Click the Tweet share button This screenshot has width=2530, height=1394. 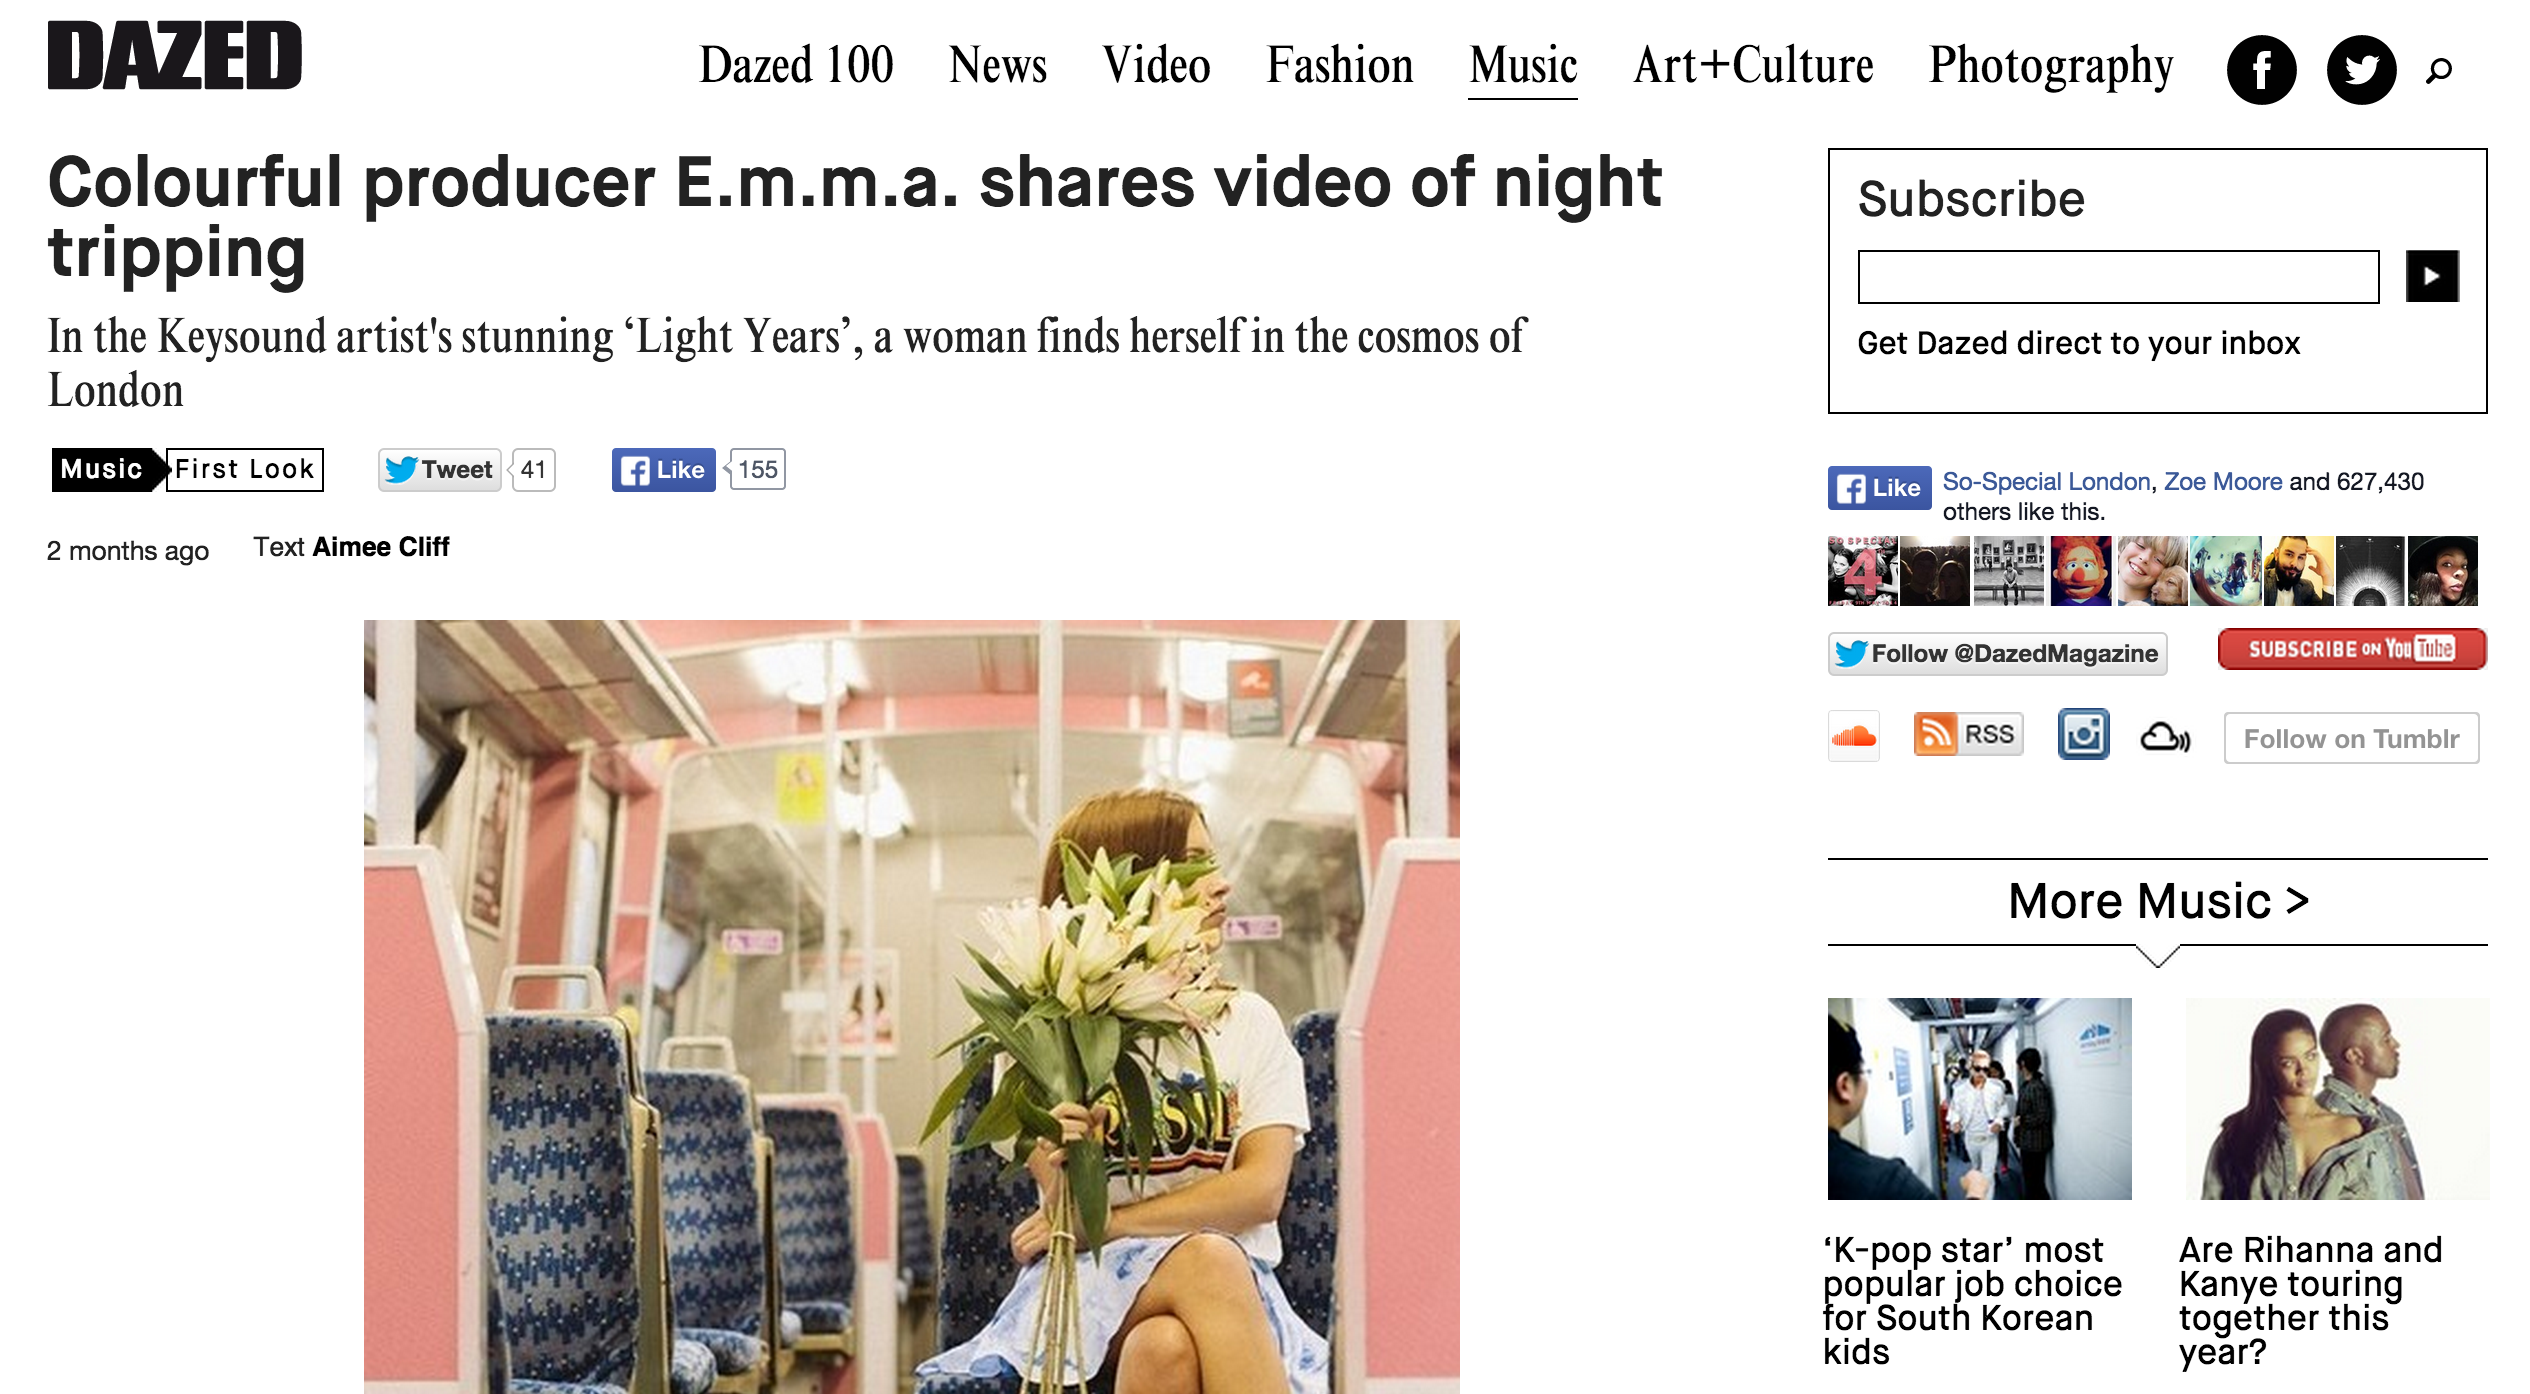point(439,469)
